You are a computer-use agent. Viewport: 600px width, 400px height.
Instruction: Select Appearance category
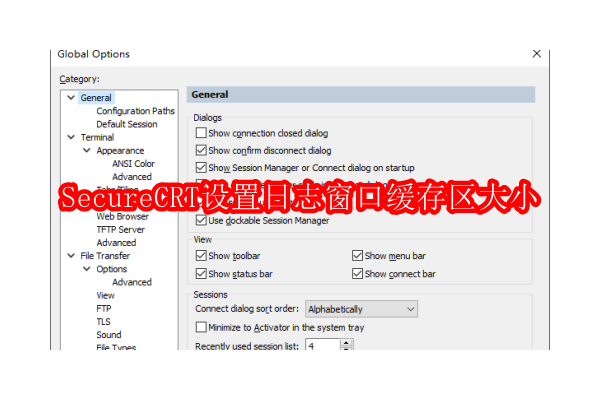pos(120,150)
